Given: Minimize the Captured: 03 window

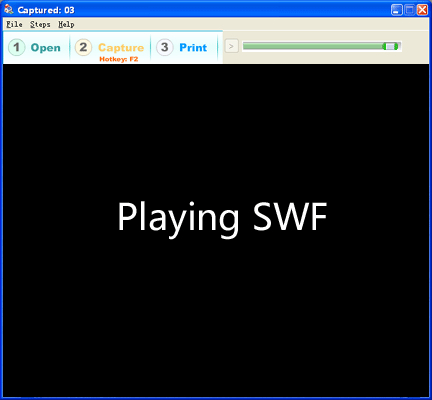Looking at the screenshot, I should (x=396, y=10).
